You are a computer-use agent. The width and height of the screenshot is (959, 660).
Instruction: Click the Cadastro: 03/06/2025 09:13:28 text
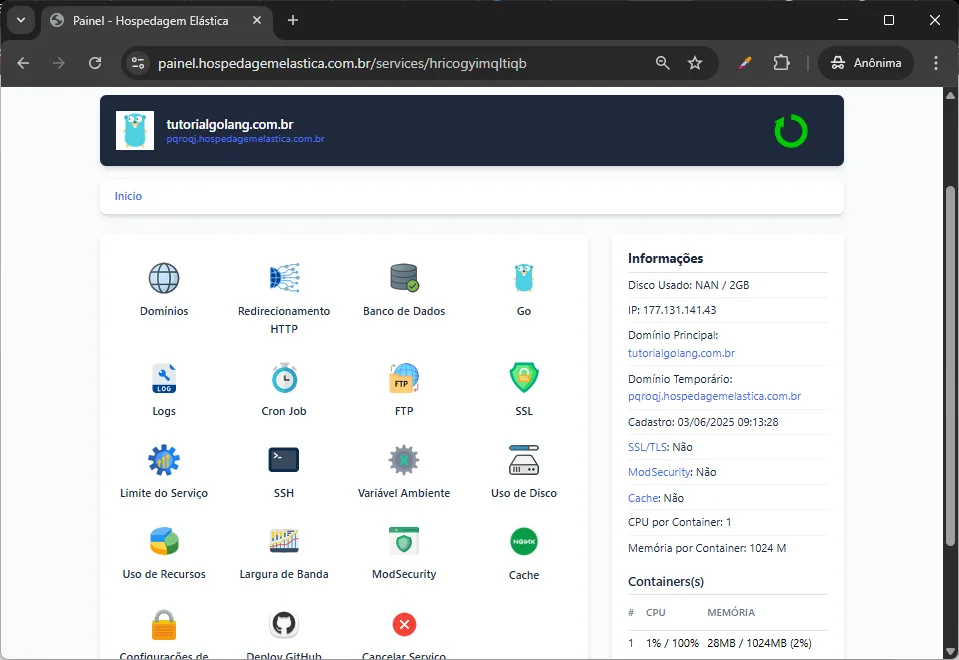703,422
